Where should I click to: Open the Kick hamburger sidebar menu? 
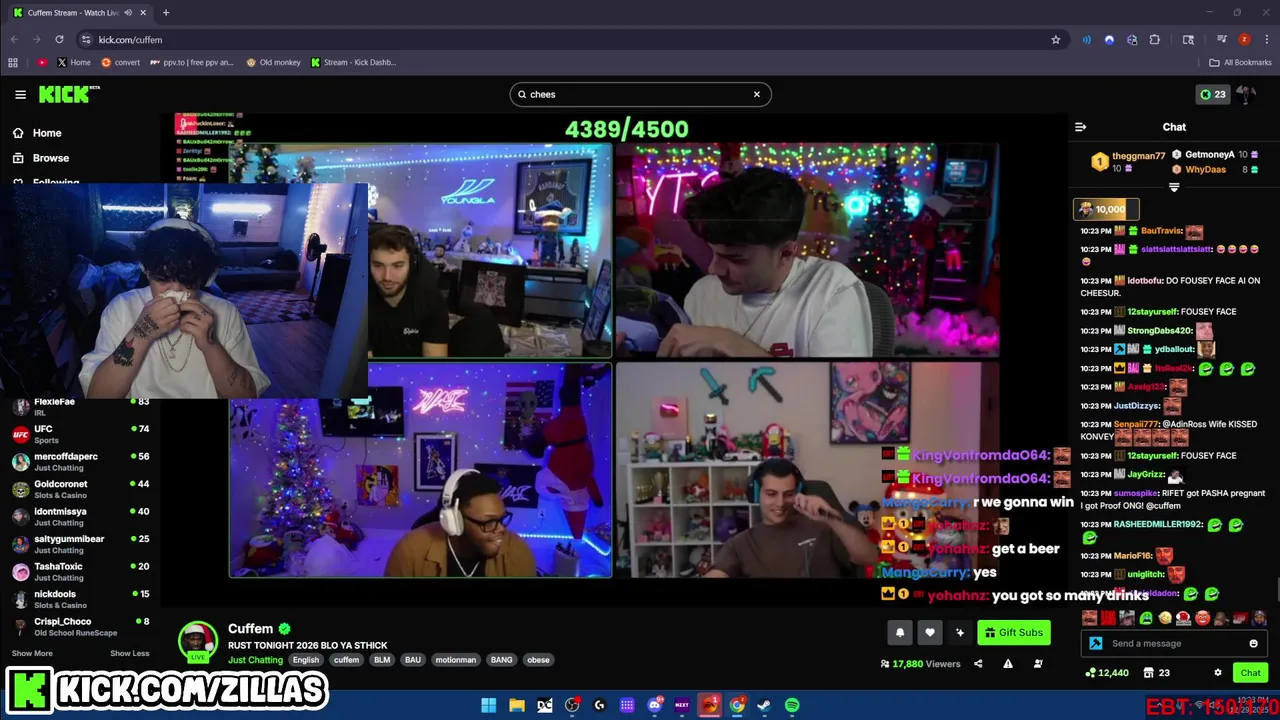20,94
